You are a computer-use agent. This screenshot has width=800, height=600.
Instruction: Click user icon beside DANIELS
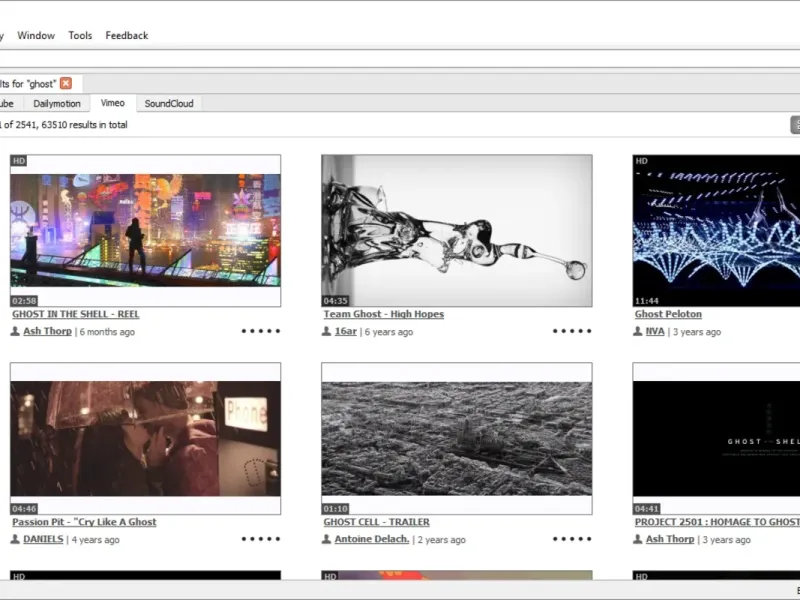coord(15,539)
